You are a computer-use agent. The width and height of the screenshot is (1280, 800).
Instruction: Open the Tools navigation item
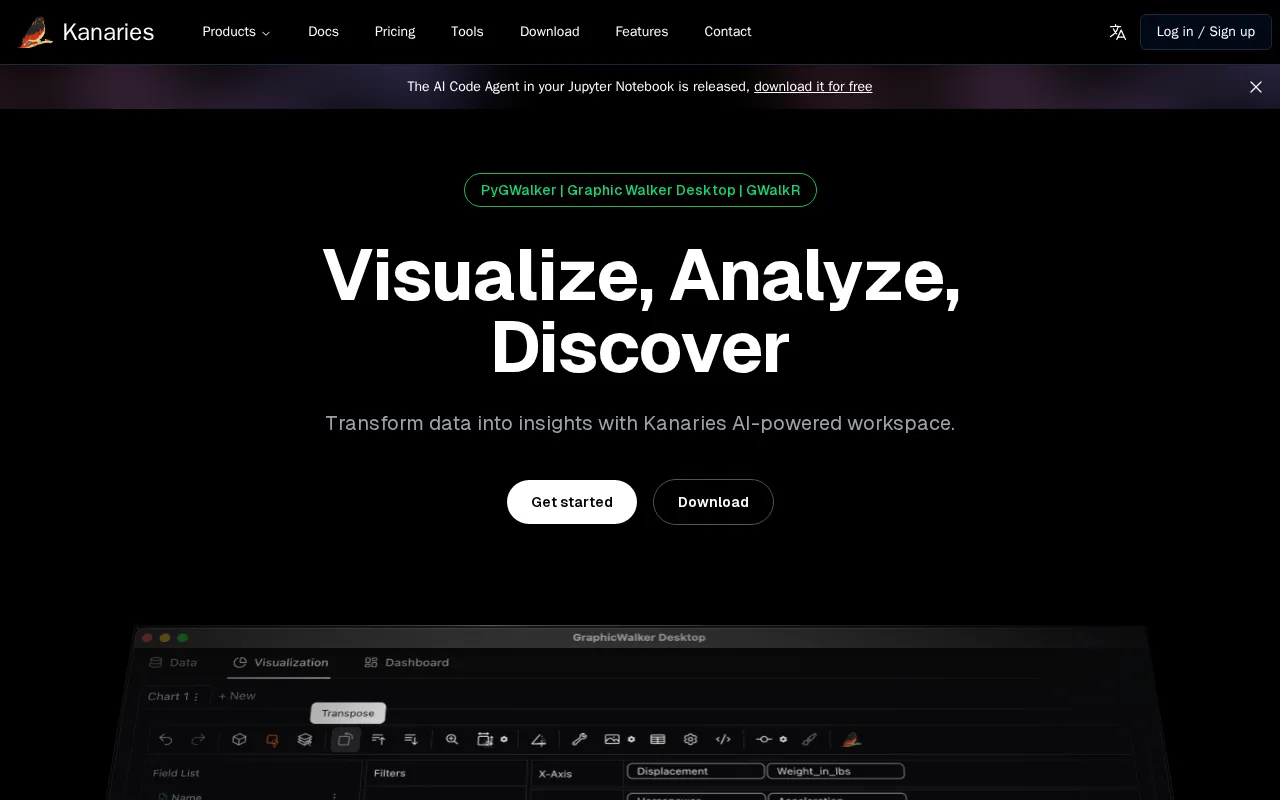[467, 32]
